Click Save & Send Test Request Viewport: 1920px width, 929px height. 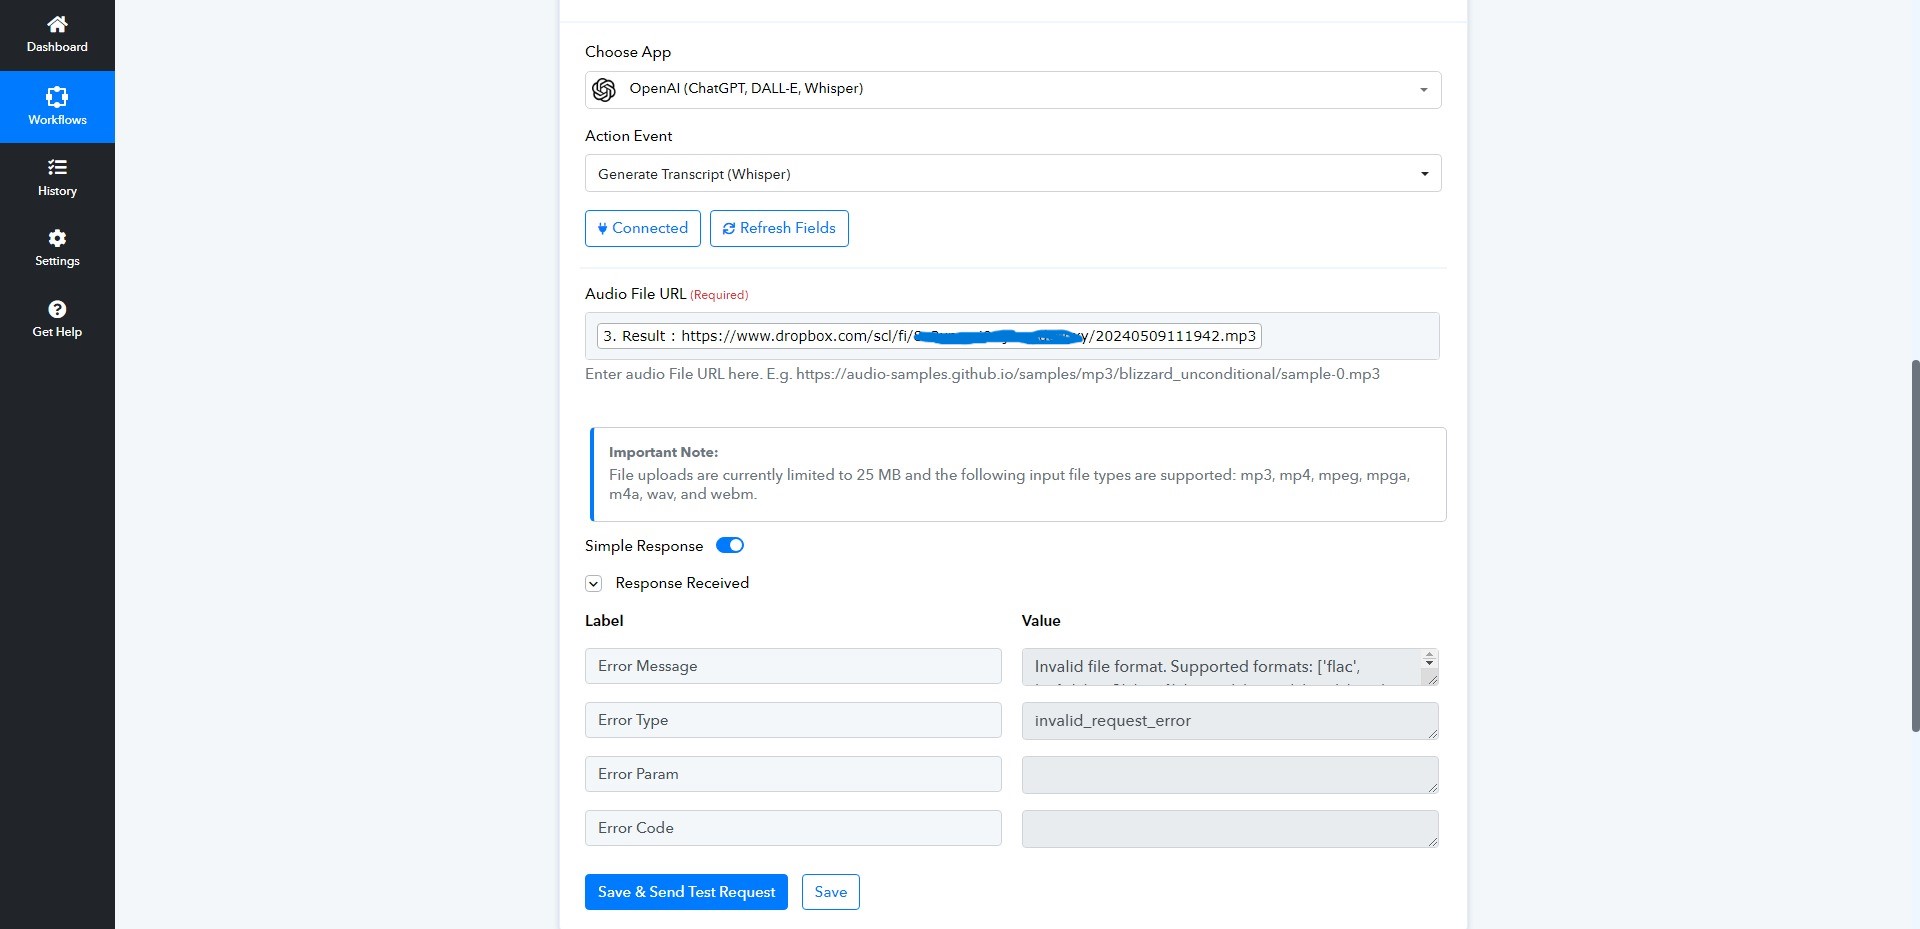click(x=686, y=892)
